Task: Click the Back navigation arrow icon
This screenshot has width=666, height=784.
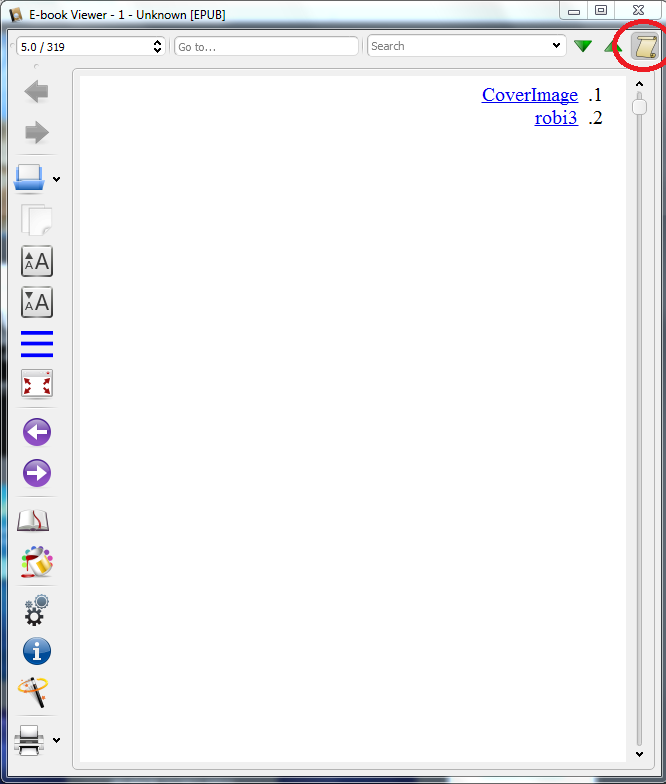Action: (36, 92)
